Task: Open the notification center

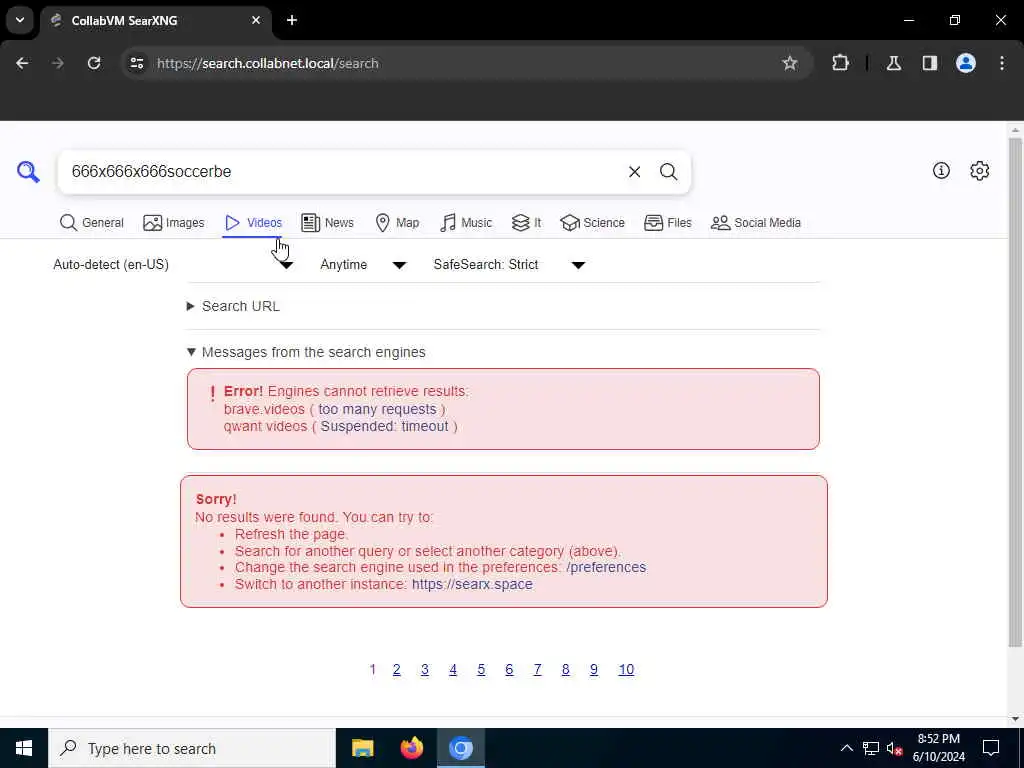Action: (x=991, y=748)
